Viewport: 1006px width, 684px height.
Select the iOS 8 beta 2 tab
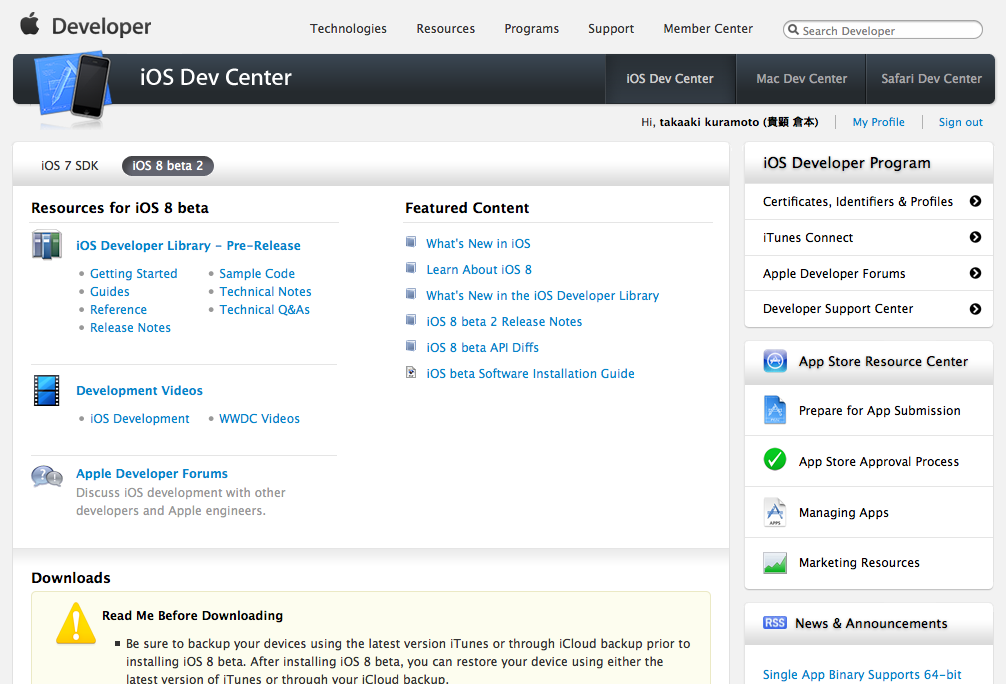[x=167, y=166]
